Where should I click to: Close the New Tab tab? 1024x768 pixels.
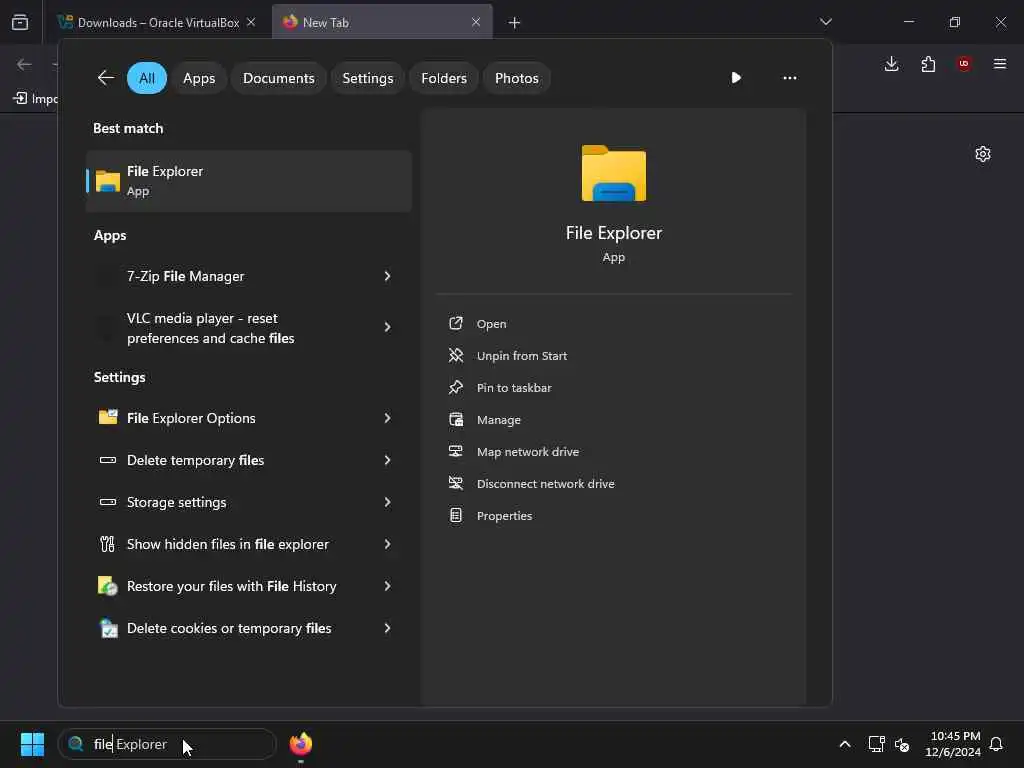476,22
